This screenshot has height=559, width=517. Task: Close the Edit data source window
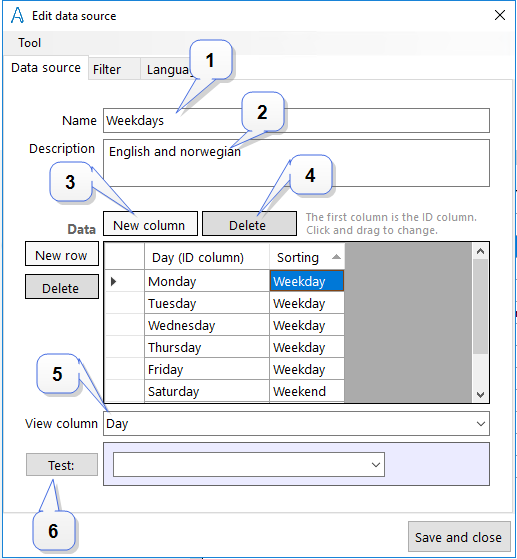(x=500, y=15)
